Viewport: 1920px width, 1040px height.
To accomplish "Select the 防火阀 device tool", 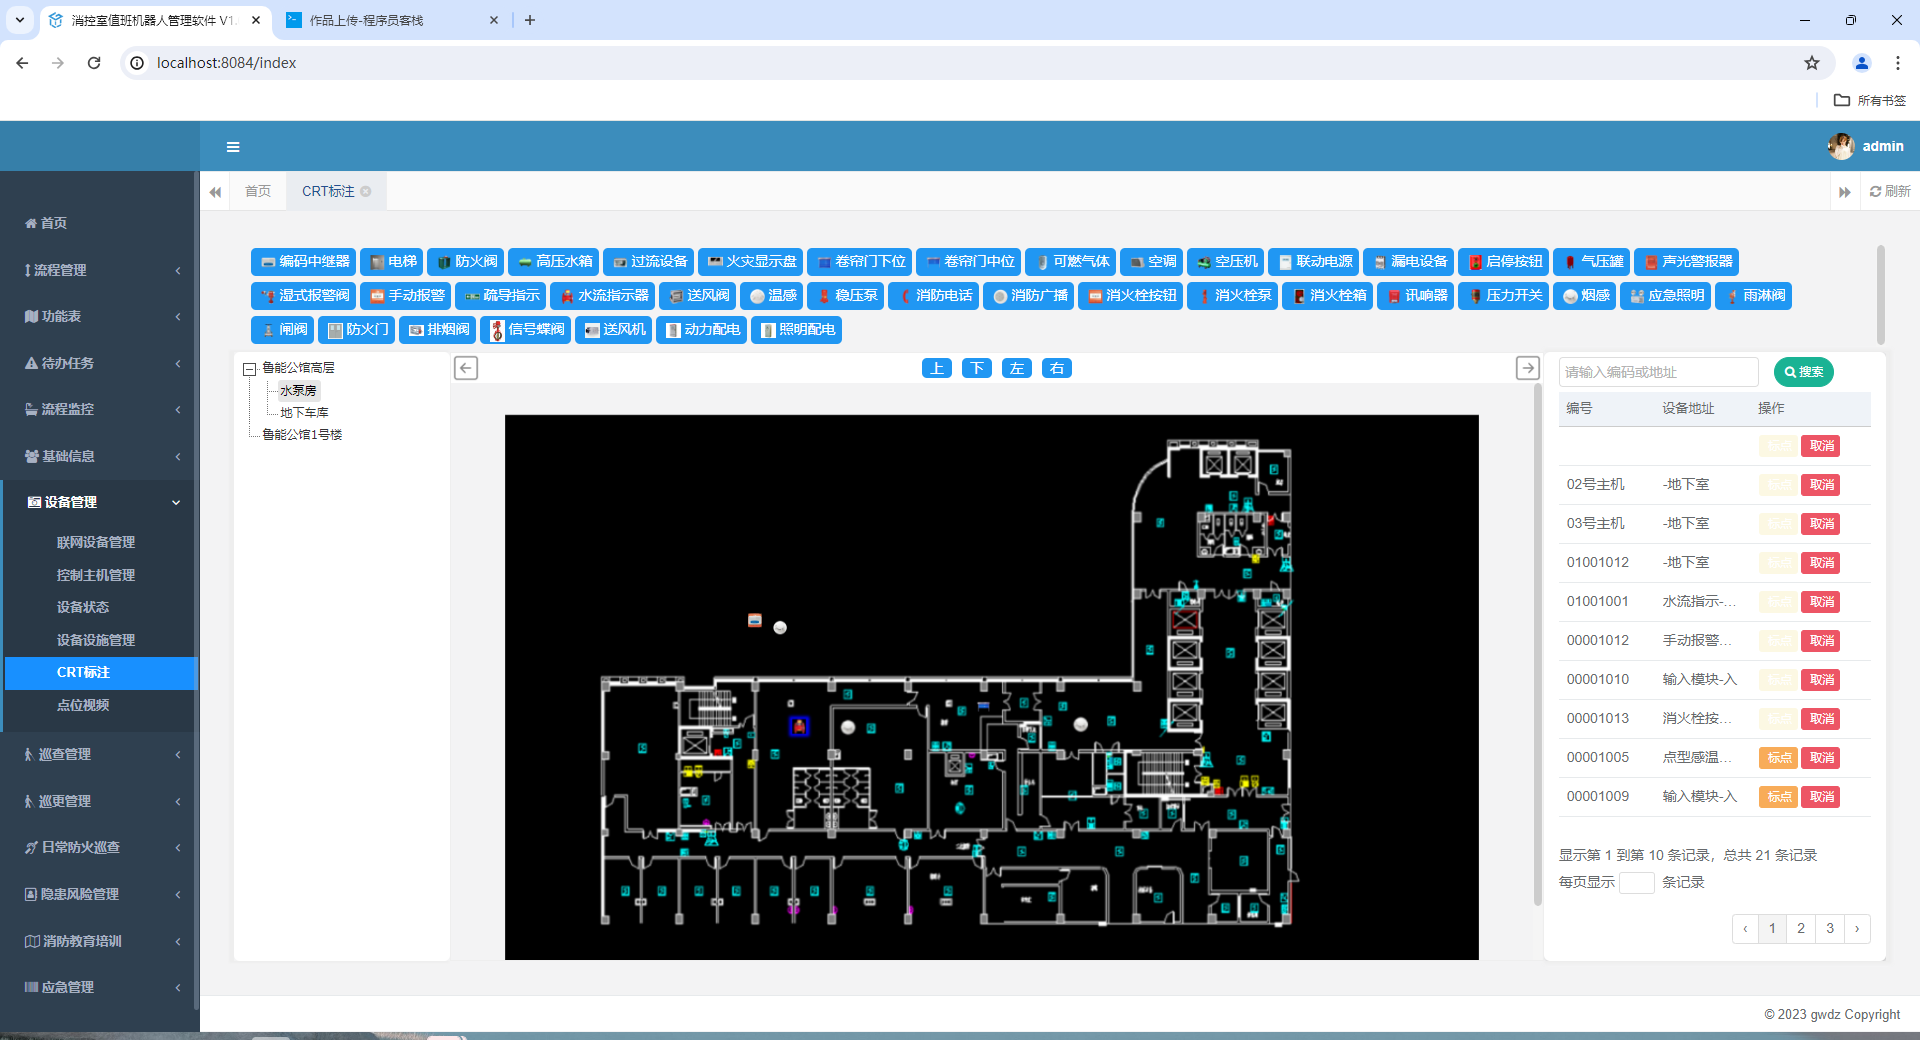I will point(466,261).
